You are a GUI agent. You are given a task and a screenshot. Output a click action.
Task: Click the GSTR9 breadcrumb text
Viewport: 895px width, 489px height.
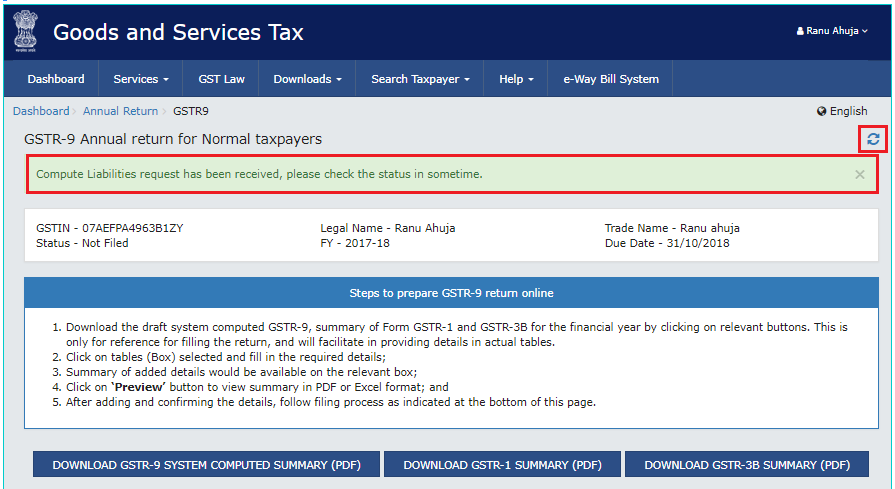pyautogui.click(x=191, y=111)
